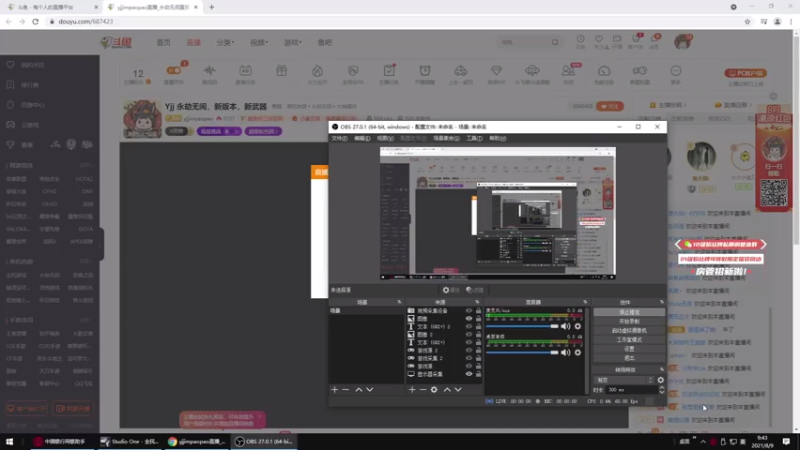Move the selected source up
800x450 pixels.
click(x=447, y=390)
